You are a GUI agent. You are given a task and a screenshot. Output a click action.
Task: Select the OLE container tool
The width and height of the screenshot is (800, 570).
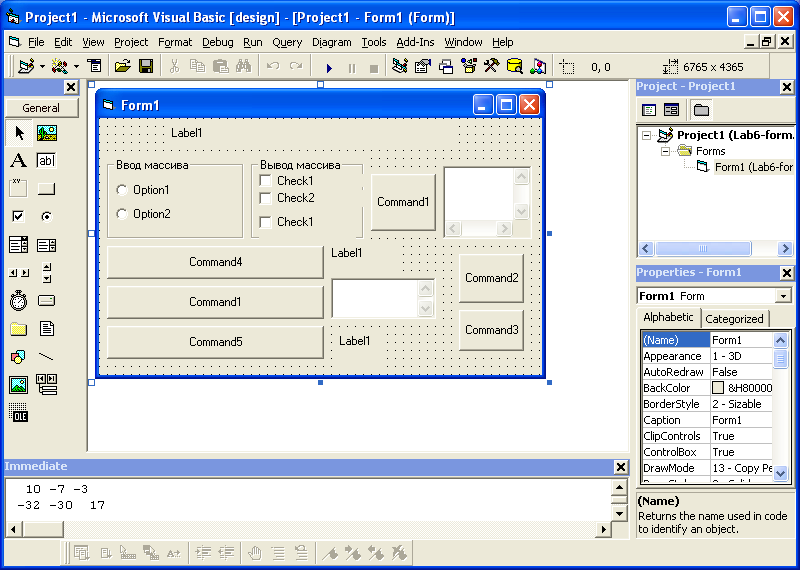point(19,412)
